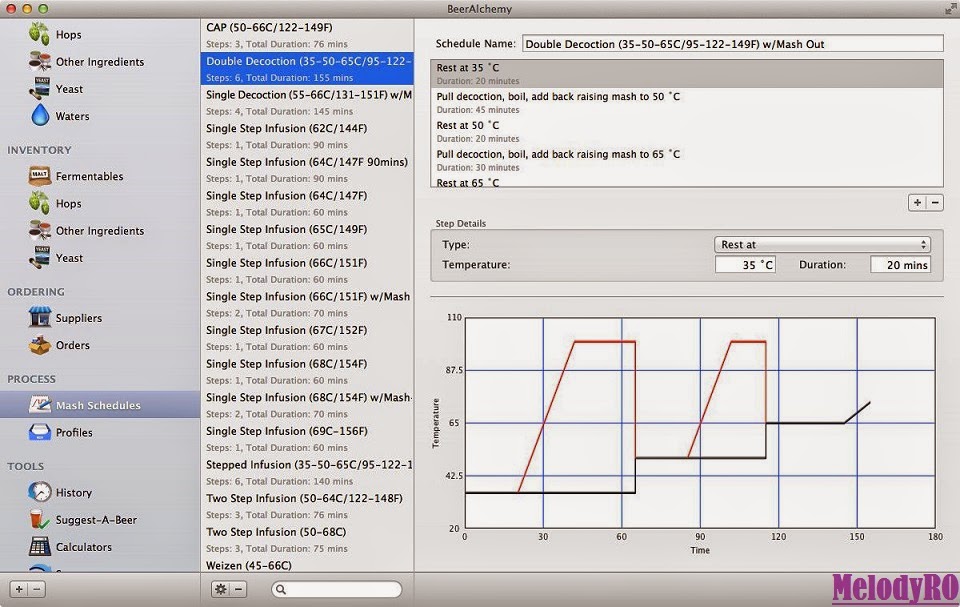Select Stepped Infusion (35-50-65C) schedule
The width and height of the screenshot is (960, 607).
pos(307,473)
